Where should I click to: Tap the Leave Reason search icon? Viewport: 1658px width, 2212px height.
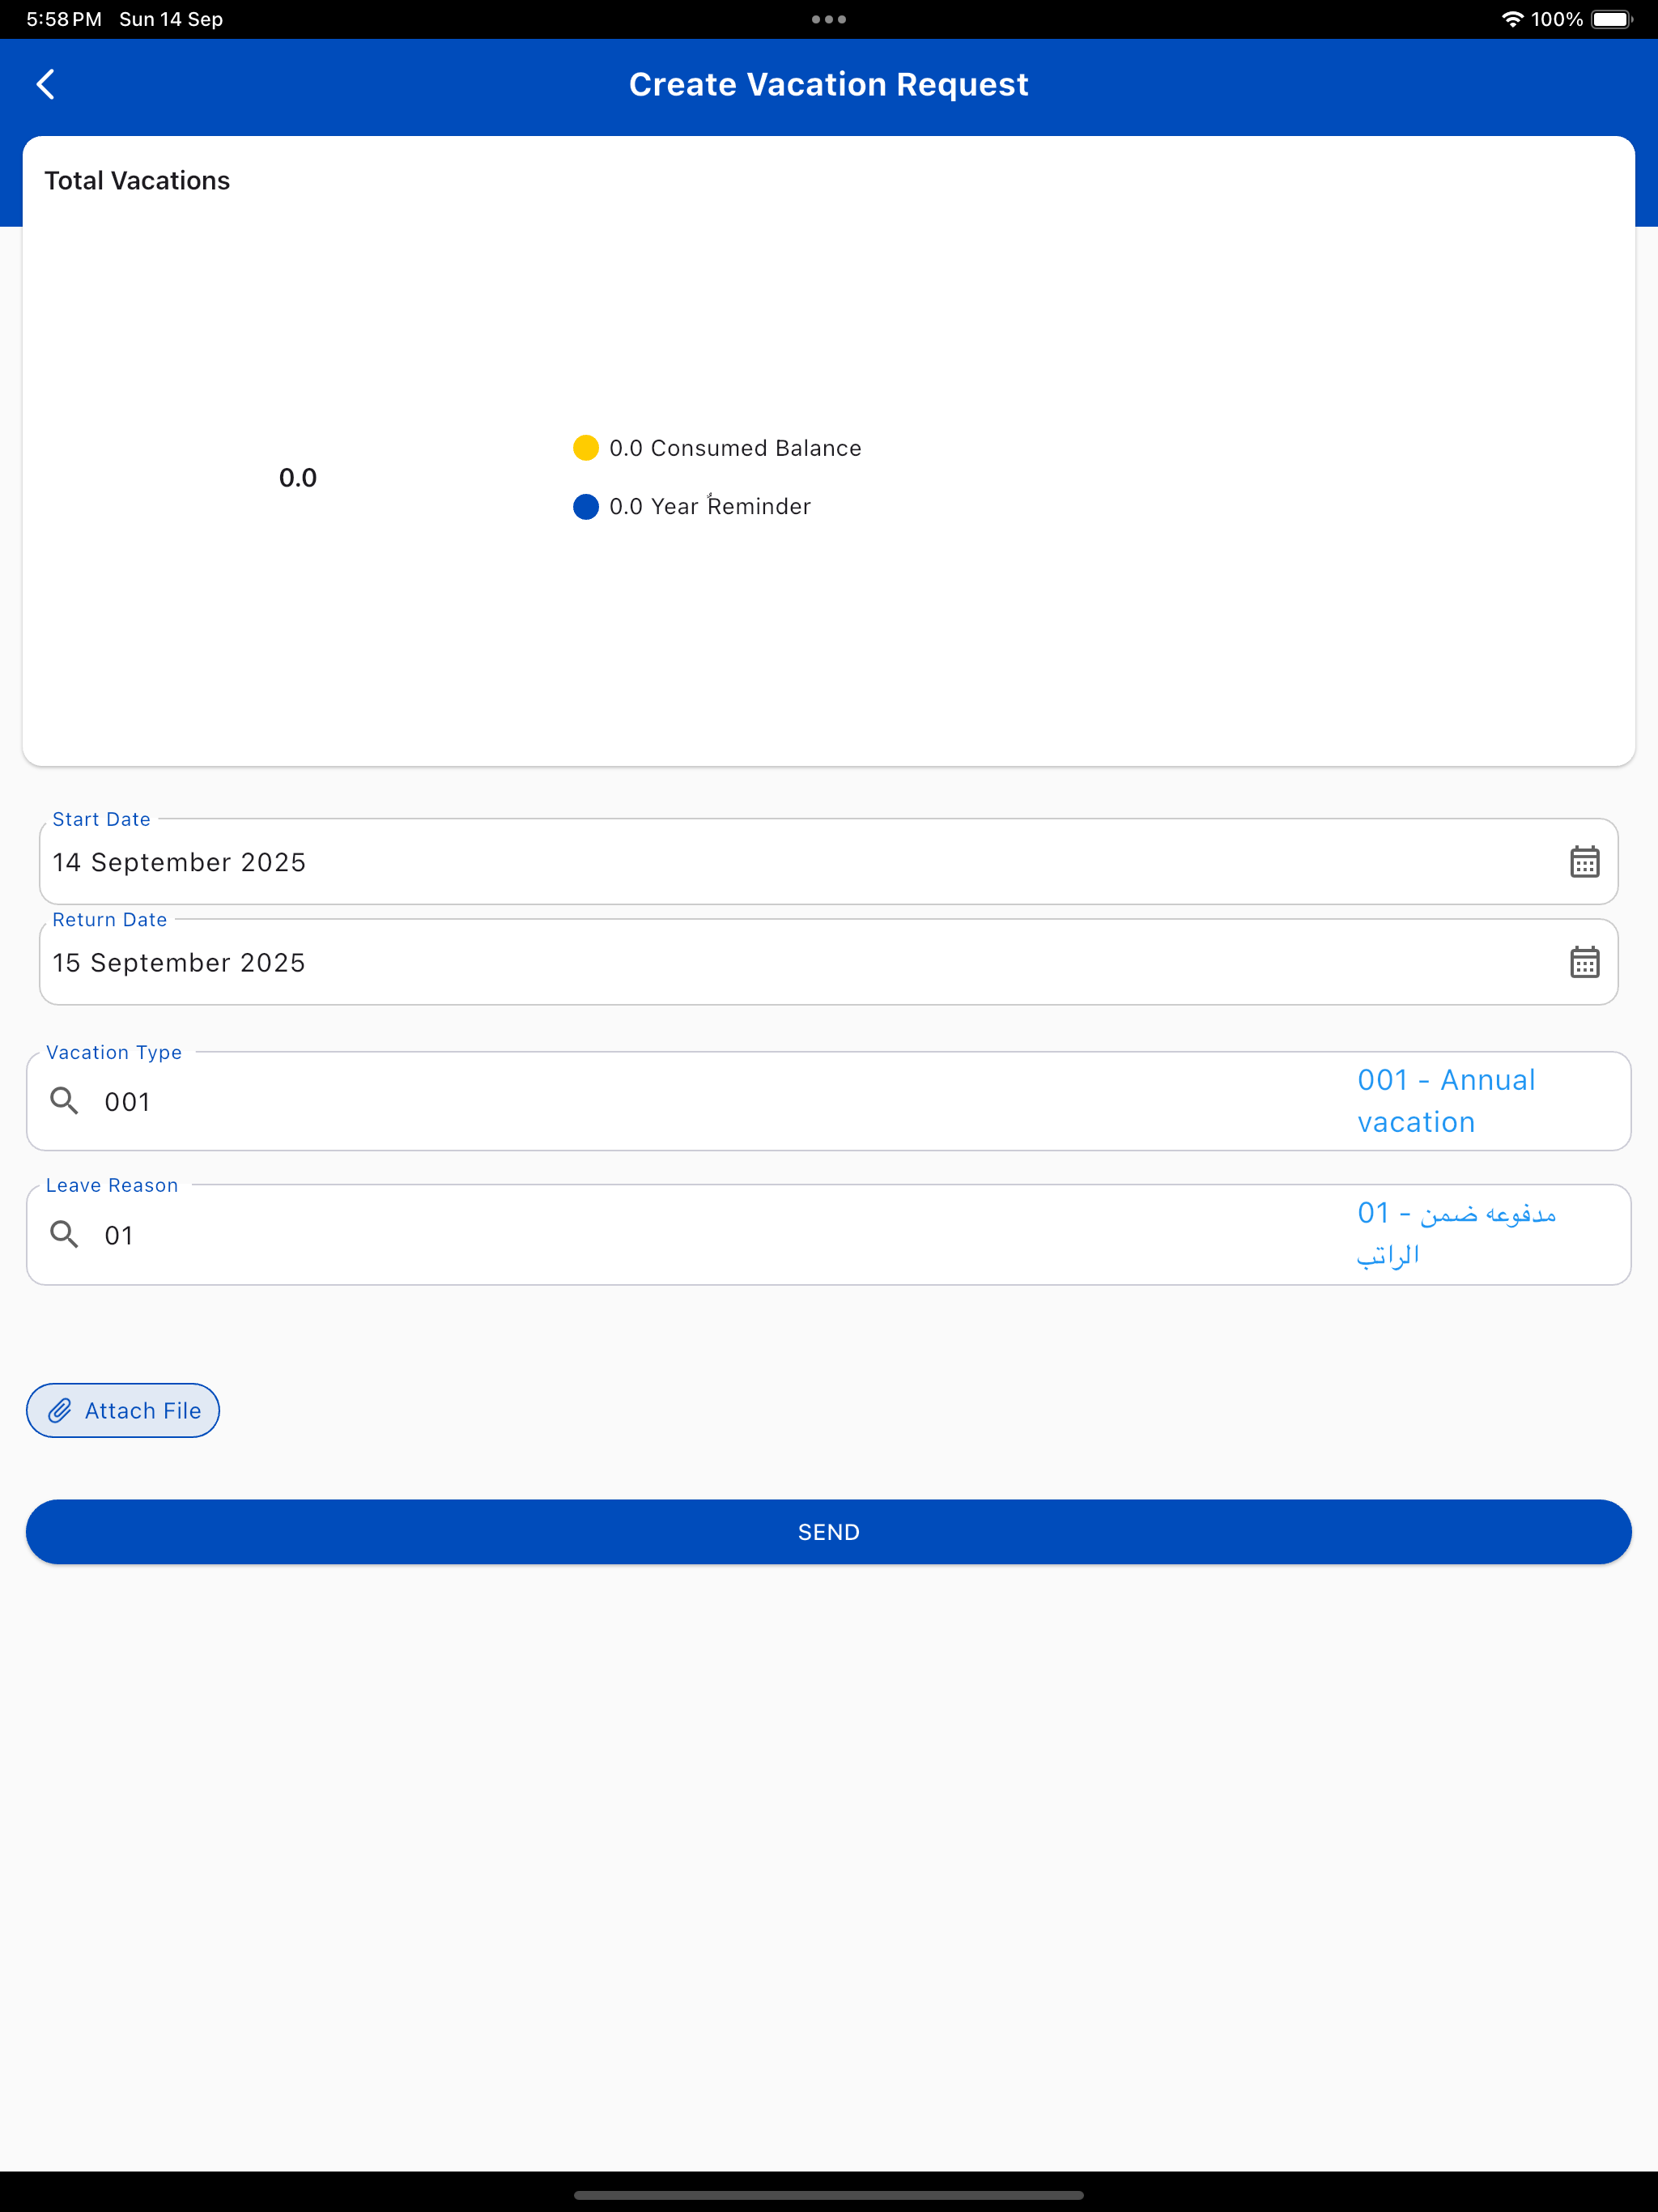click(64, 1234)
